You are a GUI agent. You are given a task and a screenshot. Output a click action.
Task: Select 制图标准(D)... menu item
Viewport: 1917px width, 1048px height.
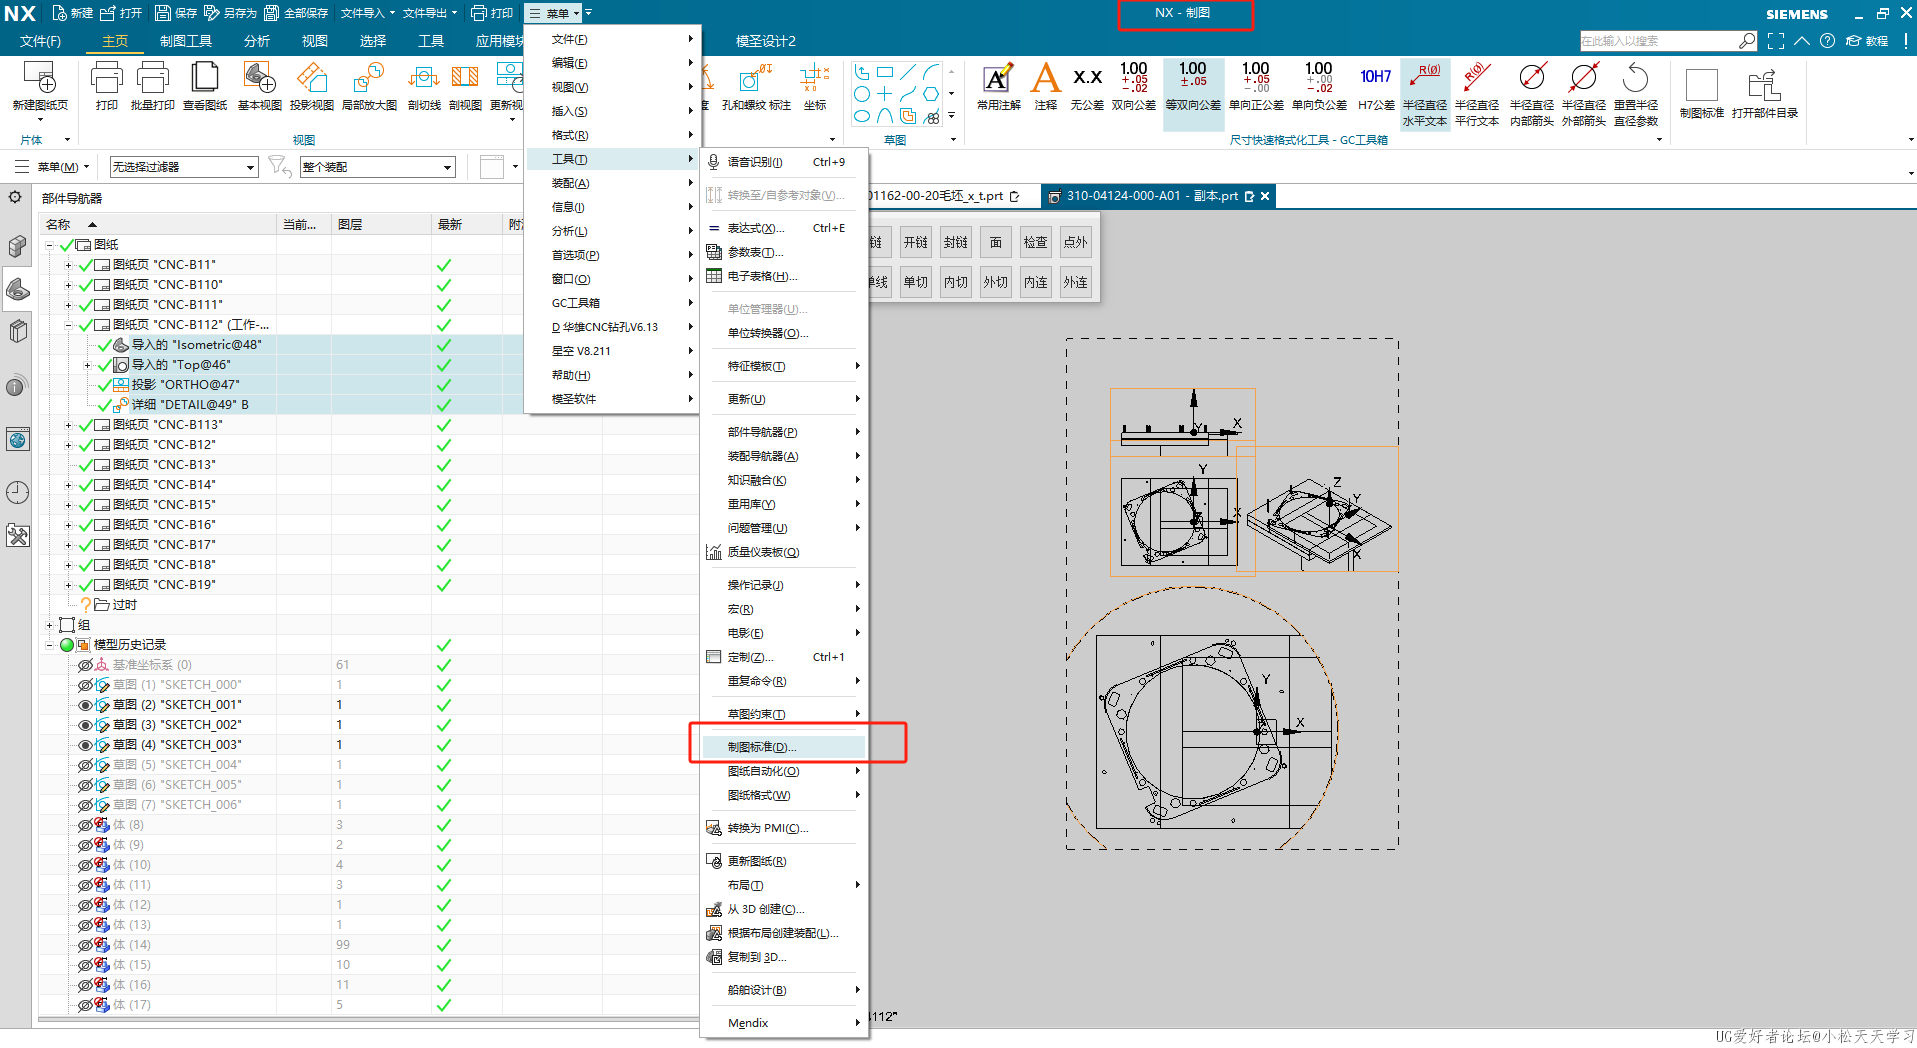coord(783,747)
